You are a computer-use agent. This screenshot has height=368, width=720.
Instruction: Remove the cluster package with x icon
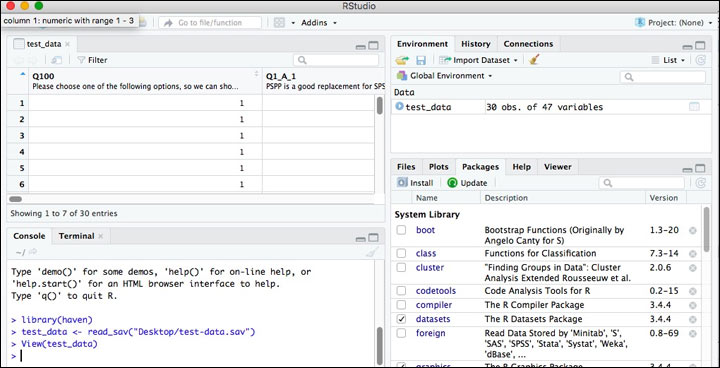click(x=693, y=268)
